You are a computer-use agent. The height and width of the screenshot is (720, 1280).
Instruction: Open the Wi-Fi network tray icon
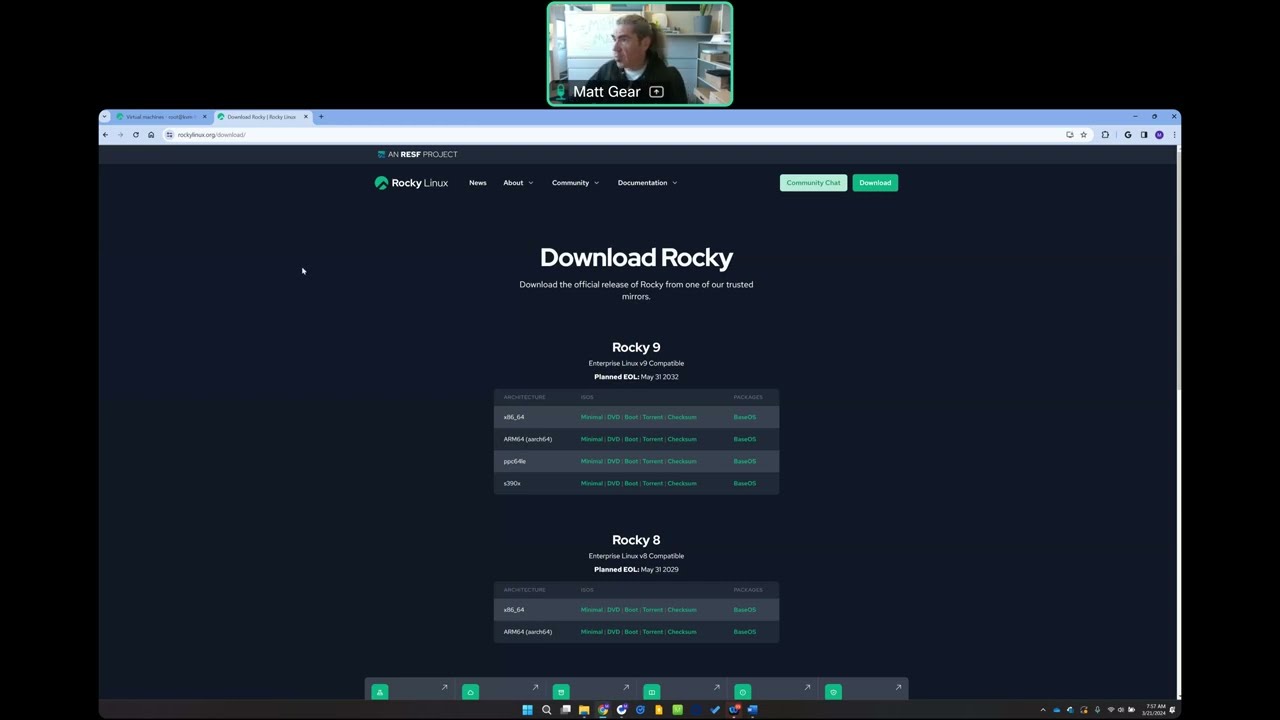[1110, 710]
